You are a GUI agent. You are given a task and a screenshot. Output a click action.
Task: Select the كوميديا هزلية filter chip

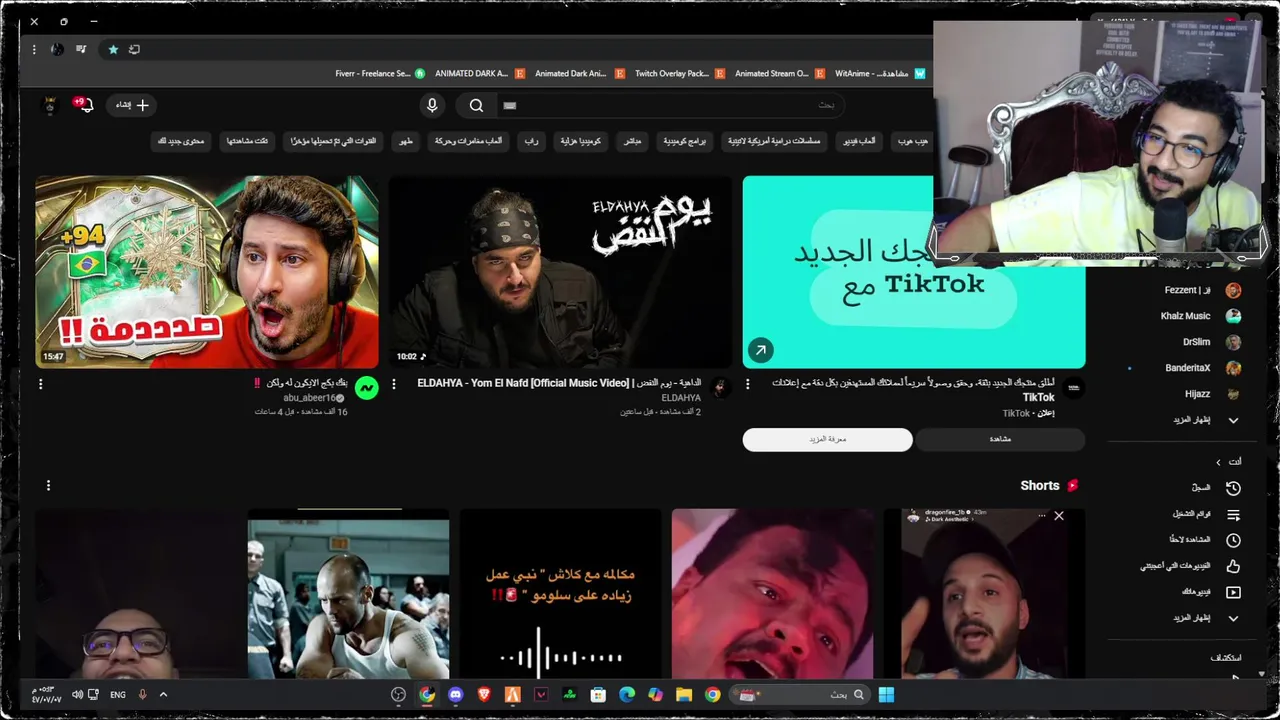[x=580, y=141]
